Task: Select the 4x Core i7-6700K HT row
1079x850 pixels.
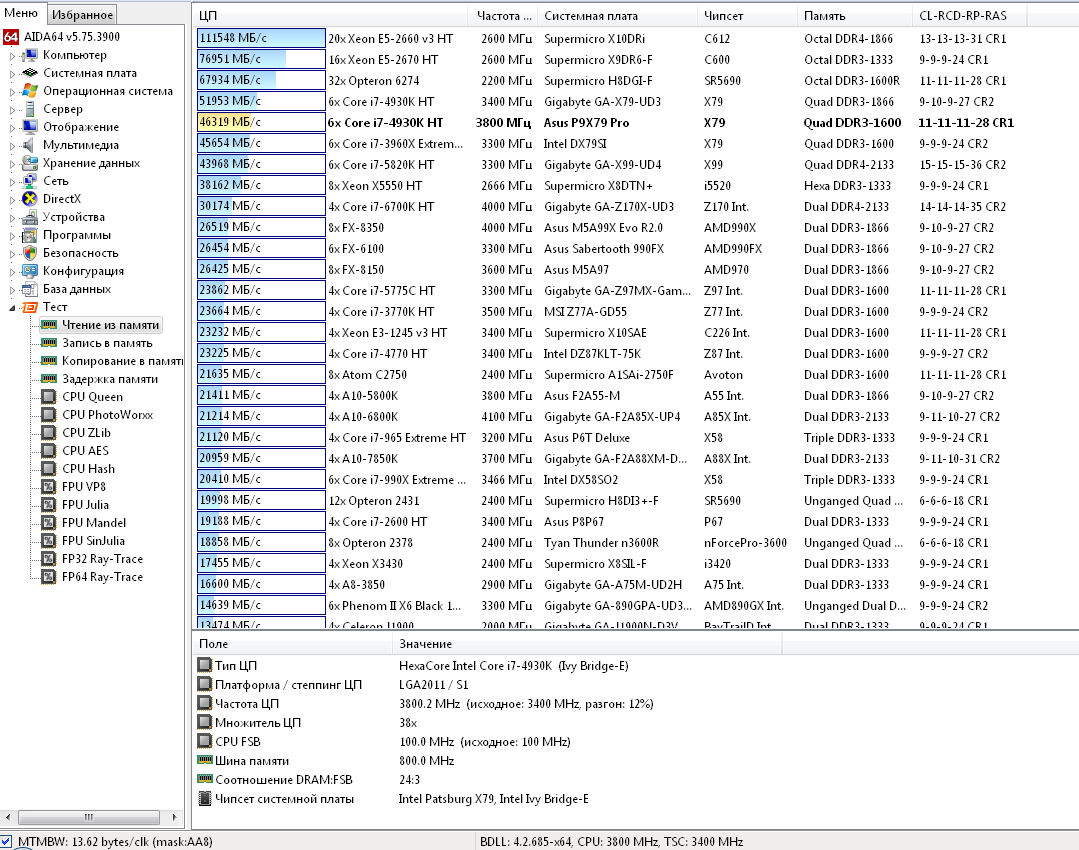Action: (606, 206)
